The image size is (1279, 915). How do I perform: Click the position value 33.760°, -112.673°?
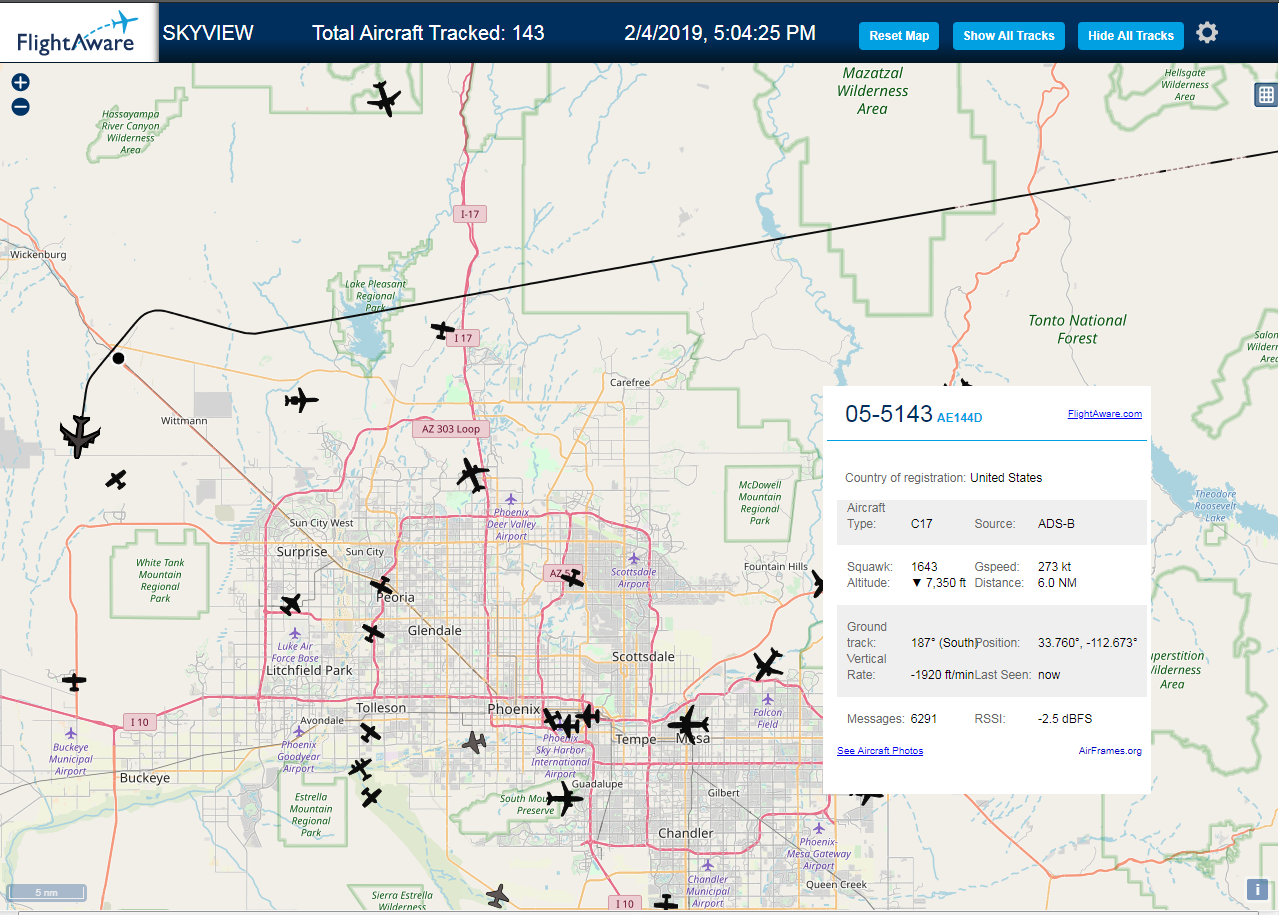1088,643
